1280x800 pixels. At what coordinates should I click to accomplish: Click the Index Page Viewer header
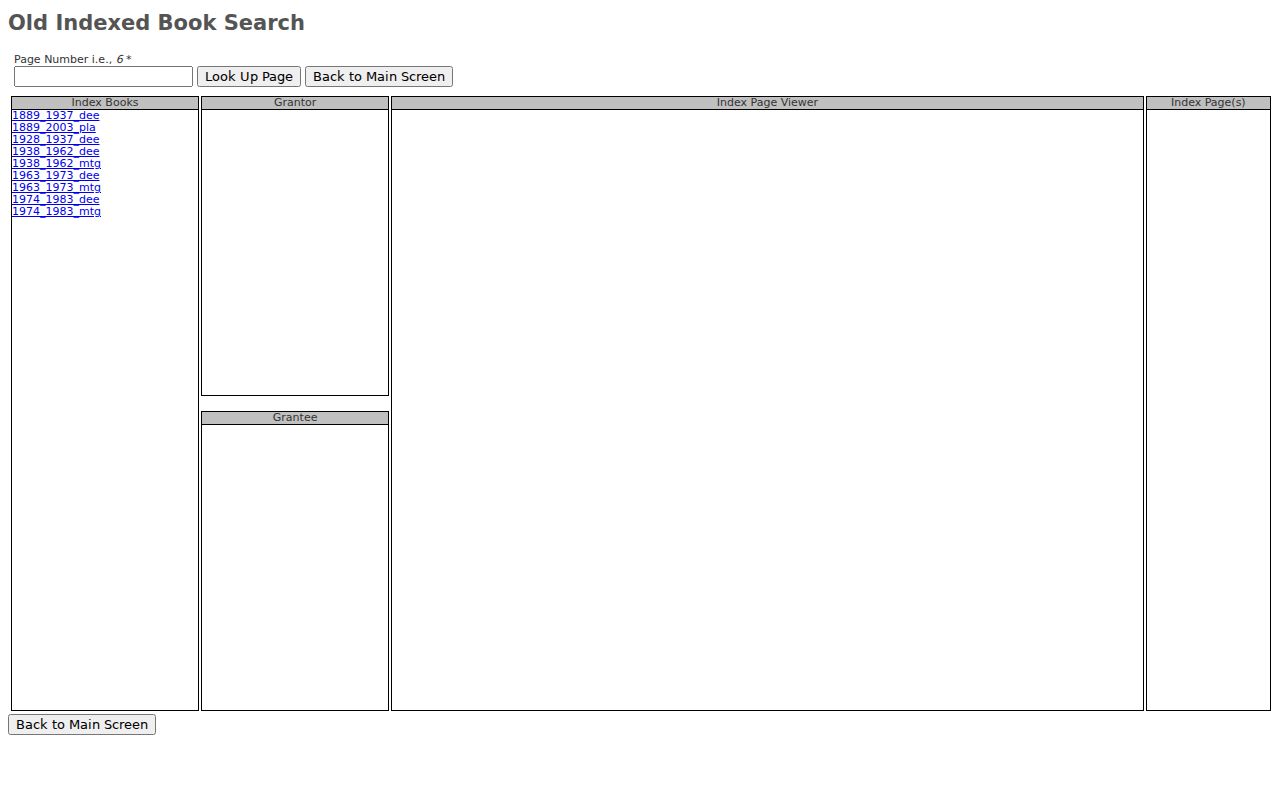[767, 102]
